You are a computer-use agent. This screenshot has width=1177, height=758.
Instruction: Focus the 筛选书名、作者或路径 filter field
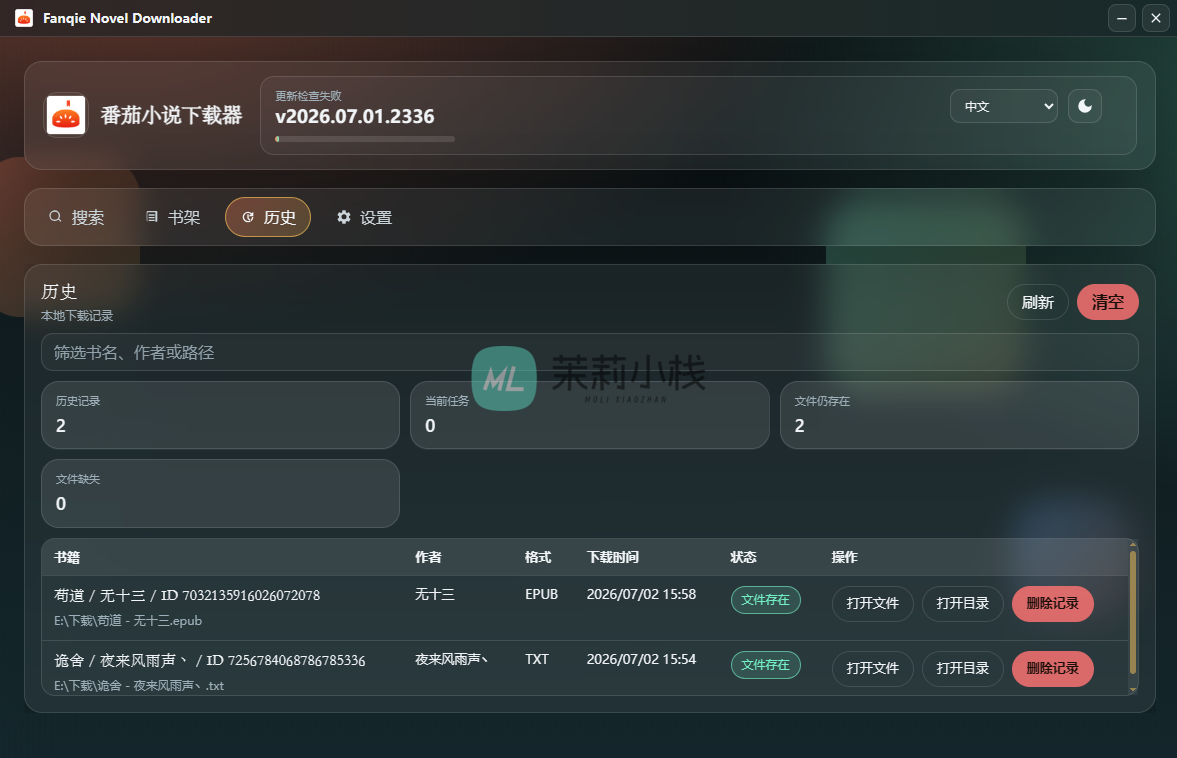[x=589, y=352]
